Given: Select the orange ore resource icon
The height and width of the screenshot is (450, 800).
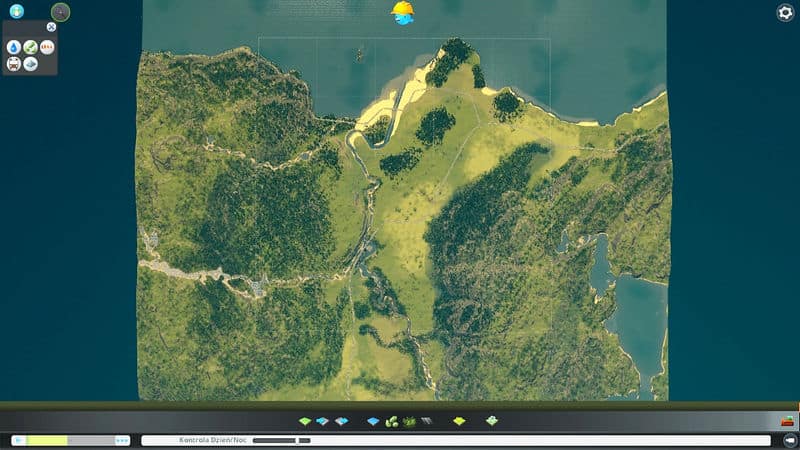Looking at the screenshot, I should 47,47.
